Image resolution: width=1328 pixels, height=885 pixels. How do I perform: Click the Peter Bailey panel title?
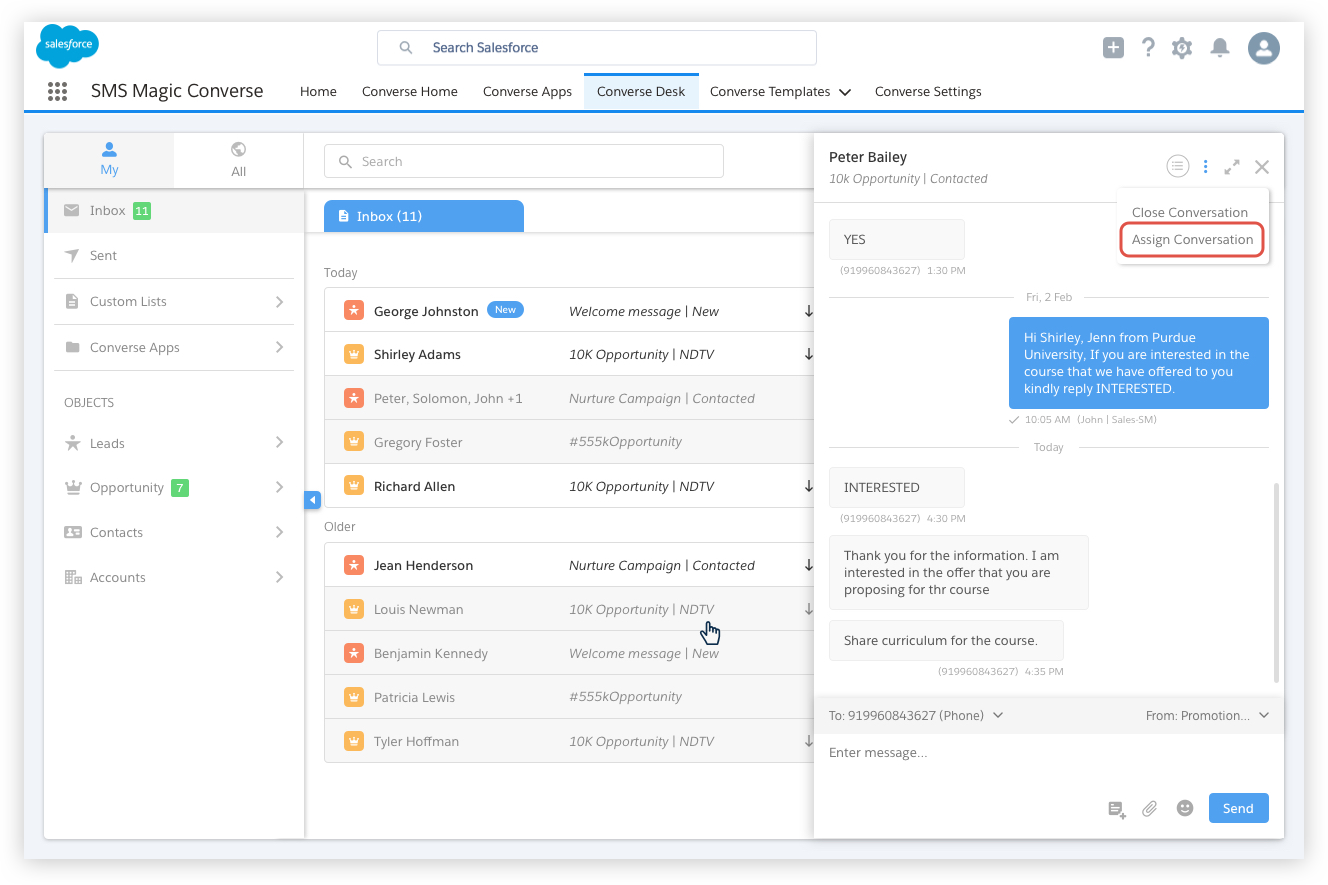868,157
